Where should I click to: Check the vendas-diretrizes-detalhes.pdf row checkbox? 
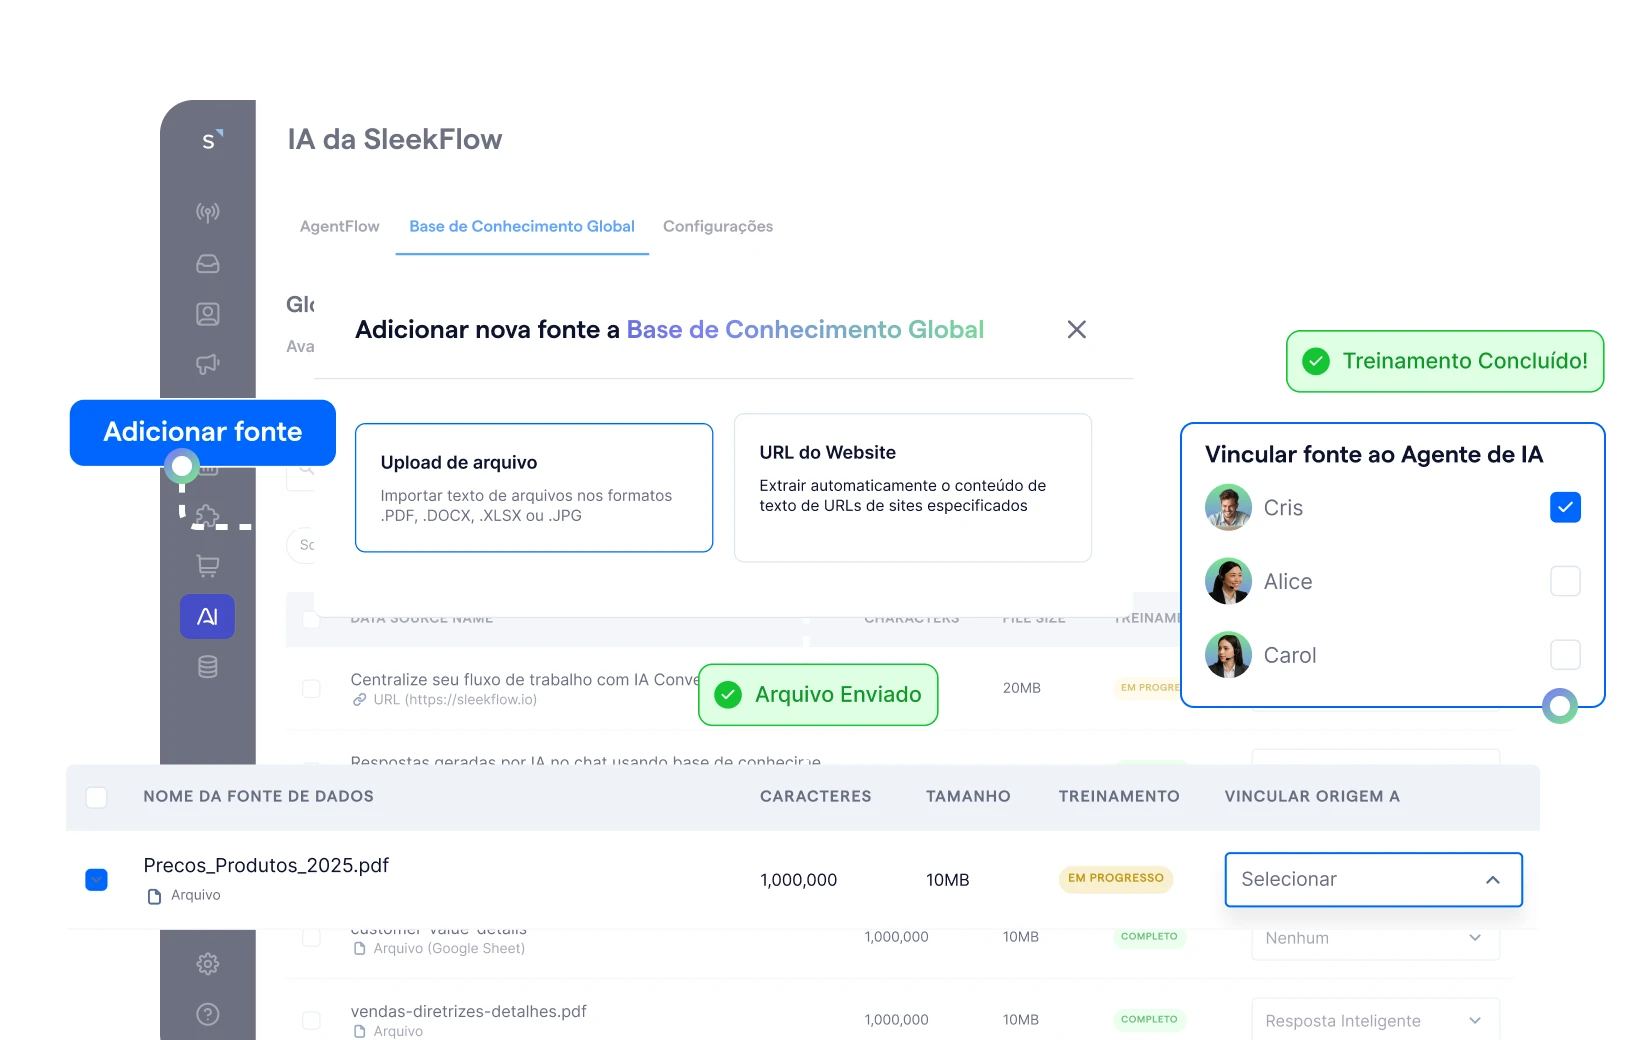point(311,1020)
